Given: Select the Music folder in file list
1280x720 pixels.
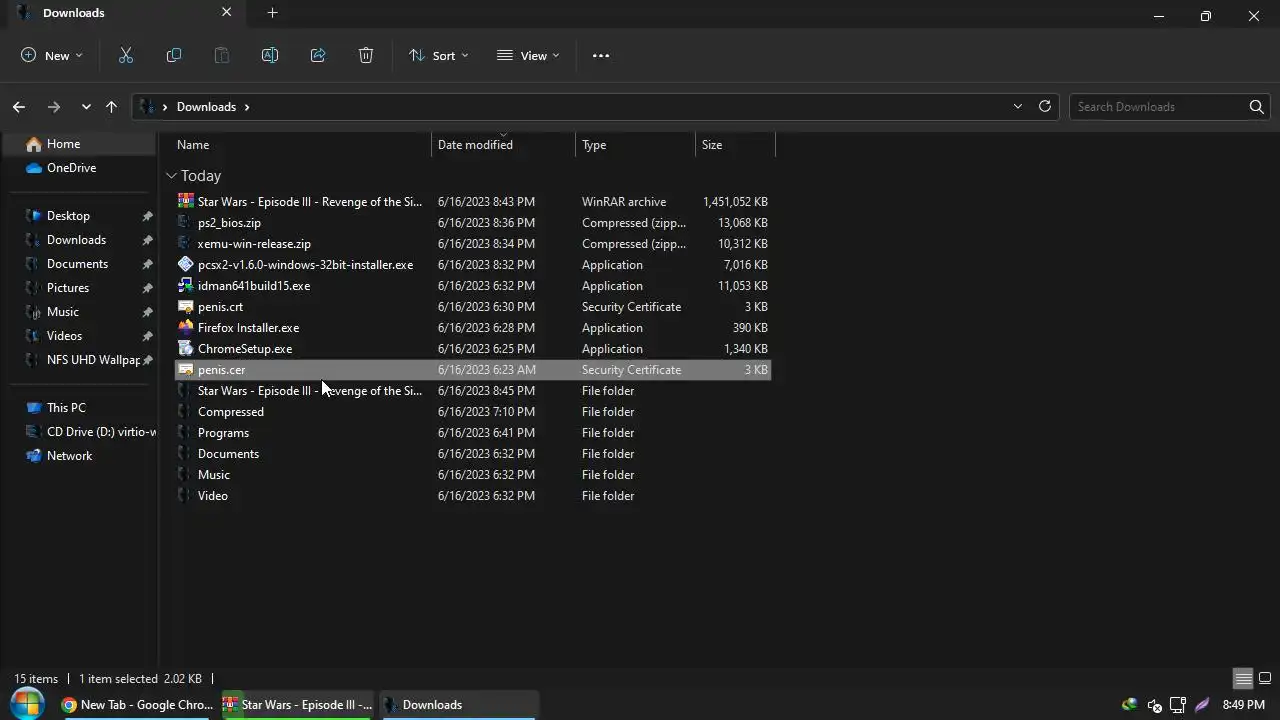Looking at the screenshot, I should [472, 475].
